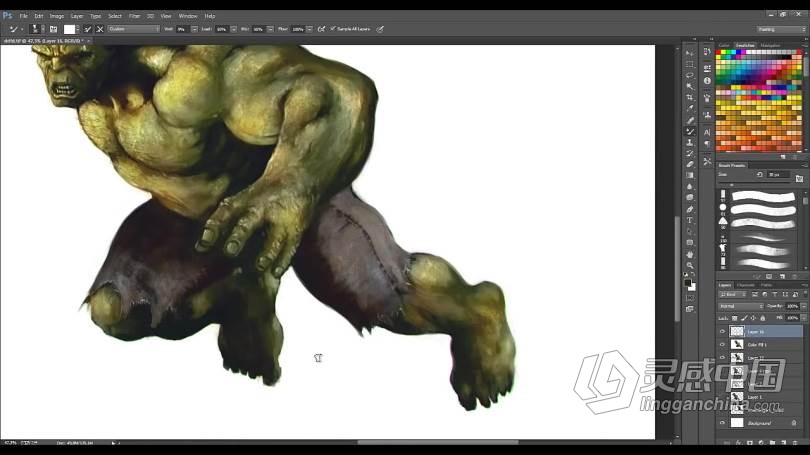Switch to the Channels tab

point(745,285)
